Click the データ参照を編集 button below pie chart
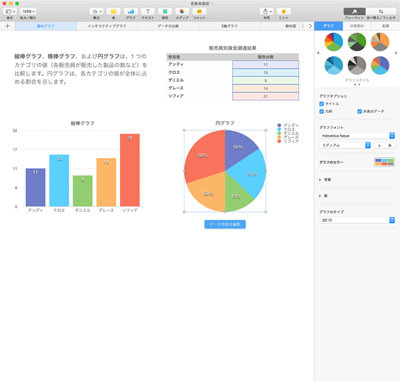Image resolution: width=400 pixels, height=381 pixels. 225,224
